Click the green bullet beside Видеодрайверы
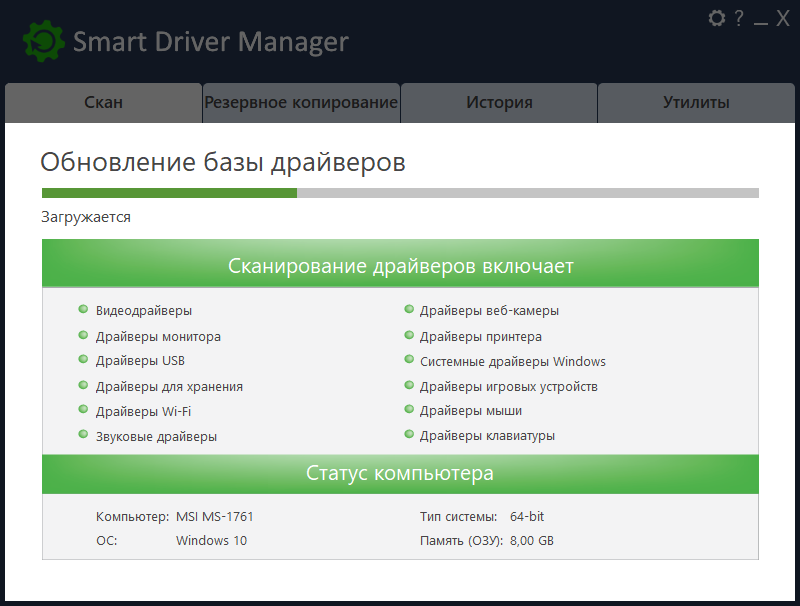Image resolution: width=800 pixels, height=606 pixels. (x=83, y=310)
